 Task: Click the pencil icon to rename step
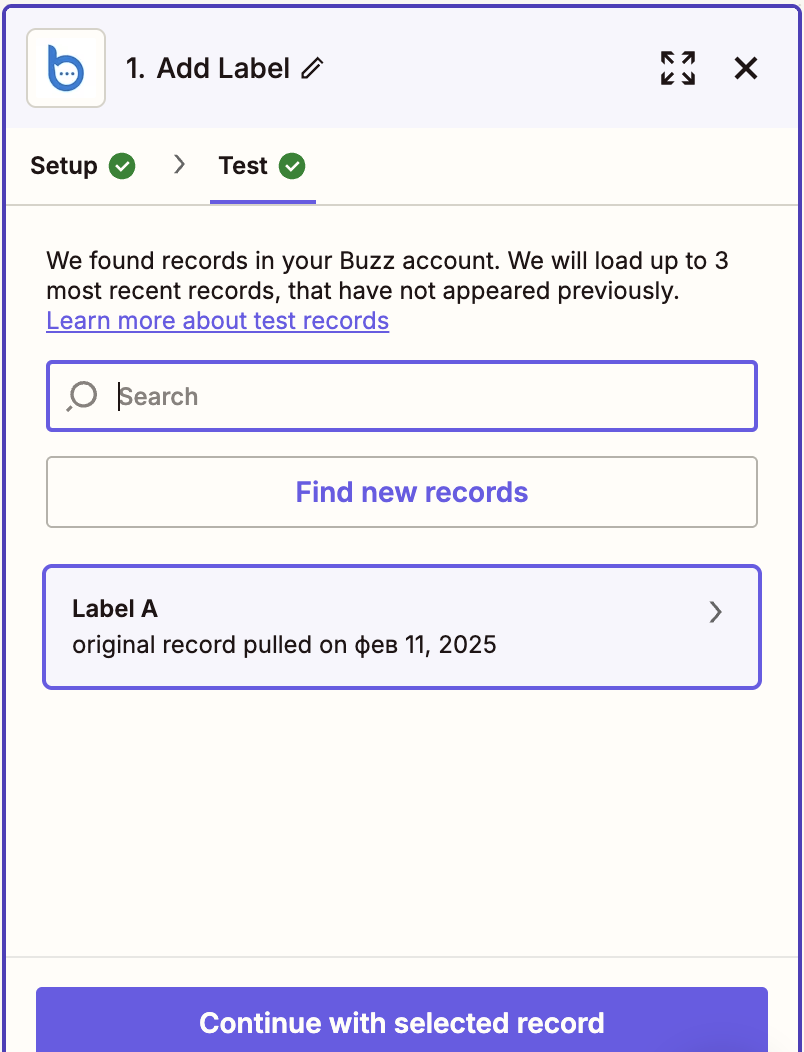(313, 68)
